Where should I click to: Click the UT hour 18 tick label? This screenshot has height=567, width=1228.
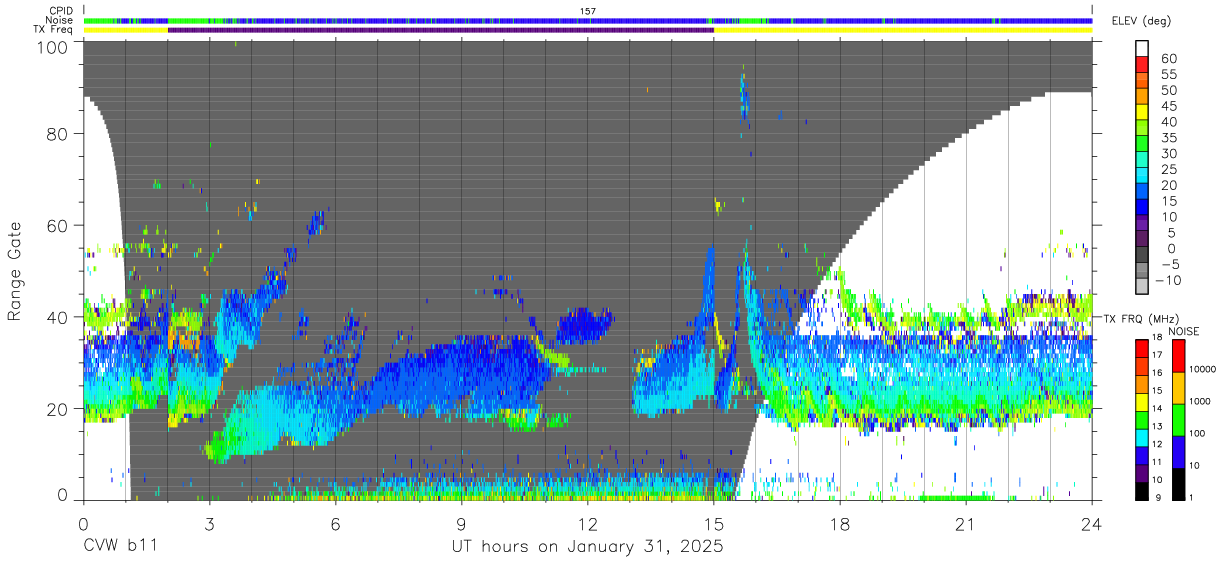point(840,523)
